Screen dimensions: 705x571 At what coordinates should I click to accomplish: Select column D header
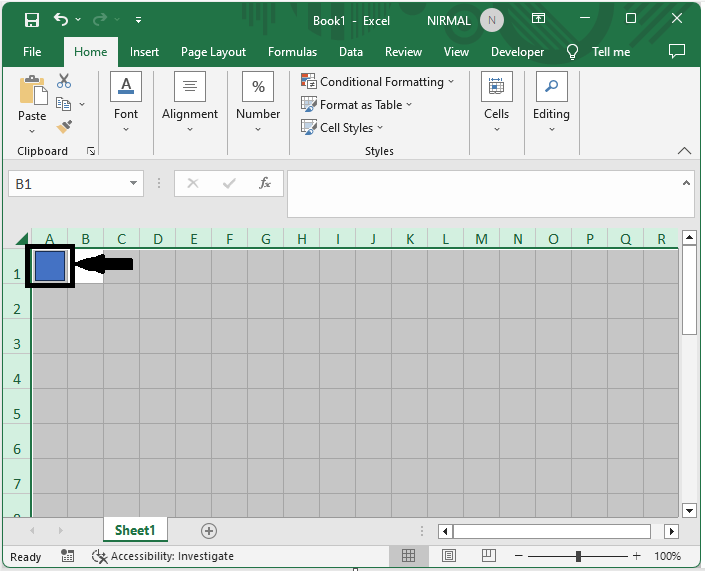pos(158,239)
